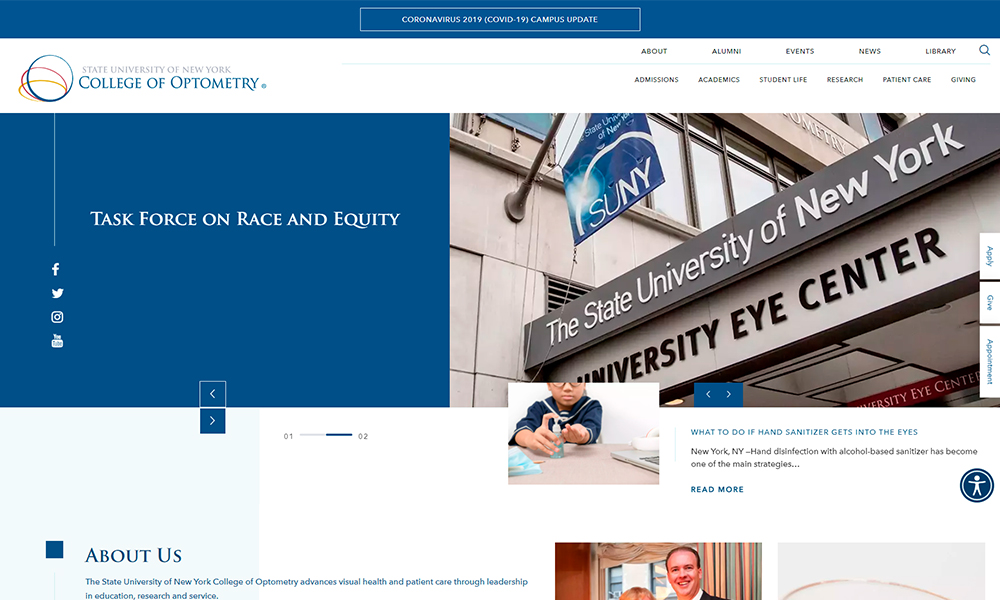Screen dimensions: 1000x600
Task: Show next news item arrow
Action: [730, 395]
